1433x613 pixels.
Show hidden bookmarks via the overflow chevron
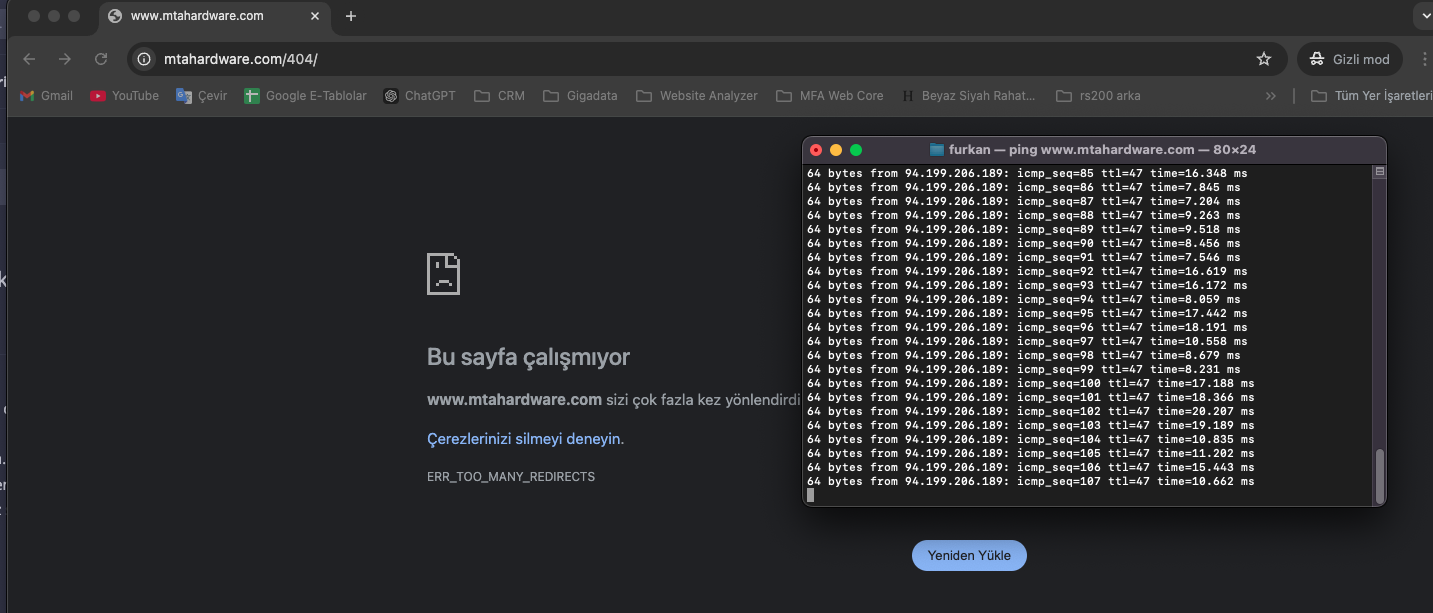[1270, 96]
